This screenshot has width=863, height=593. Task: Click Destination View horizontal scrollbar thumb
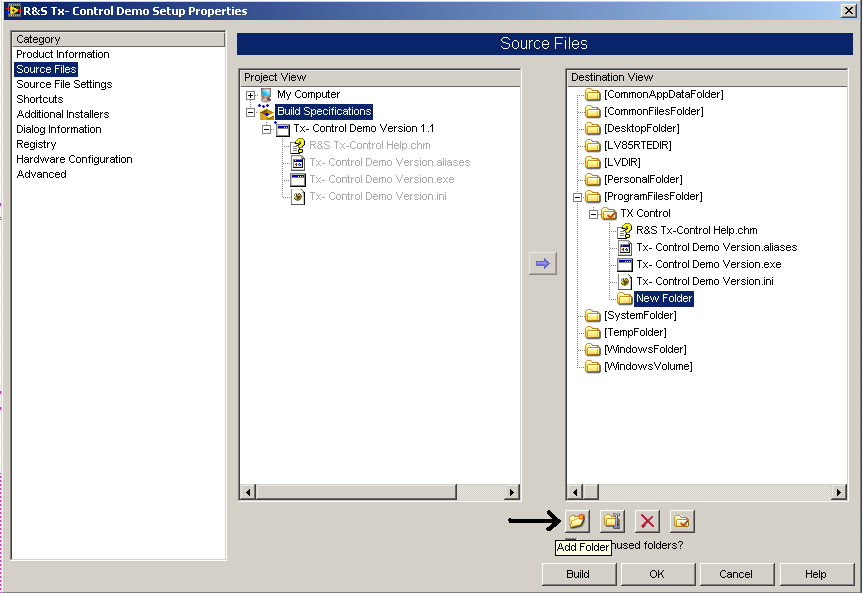tap(591, 492)
